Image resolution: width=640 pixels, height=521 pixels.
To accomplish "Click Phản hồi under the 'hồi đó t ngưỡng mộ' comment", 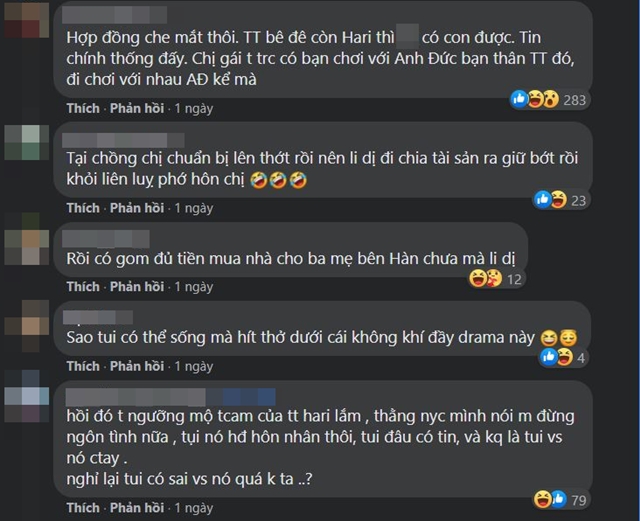I will pyautogui.click(x=137, y=508).
